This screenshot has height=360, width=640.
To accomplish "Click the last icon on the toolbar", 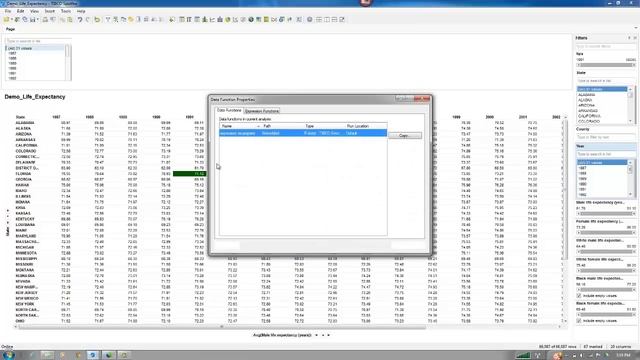I will (x=342, y=19).
